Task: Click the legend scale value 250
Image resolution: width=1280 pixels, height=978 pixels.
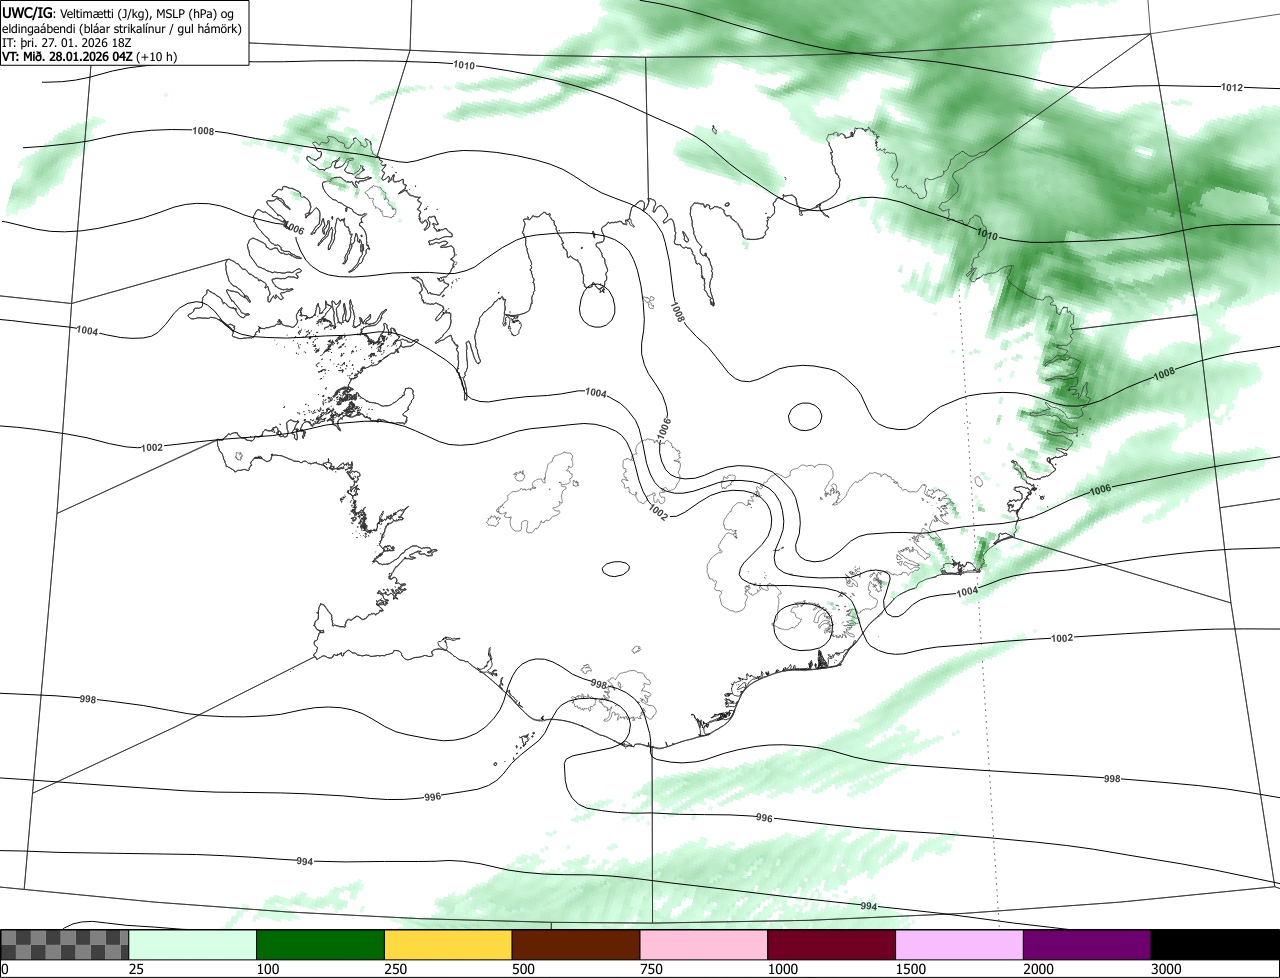Action: click(x=394, y=969)
